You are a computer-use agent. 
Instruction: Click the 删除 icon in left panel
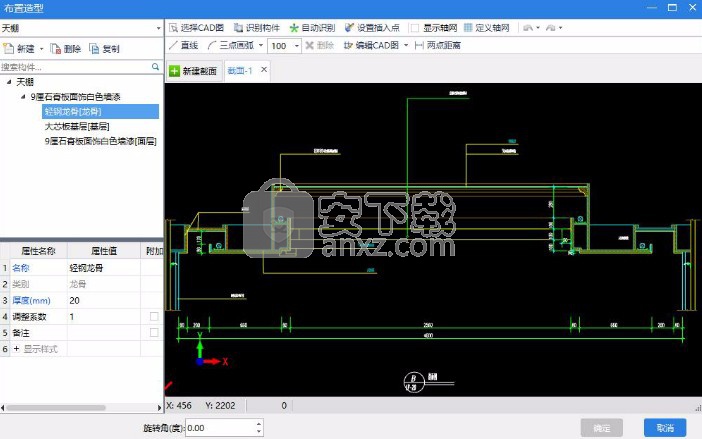click(x=56, y=48)
